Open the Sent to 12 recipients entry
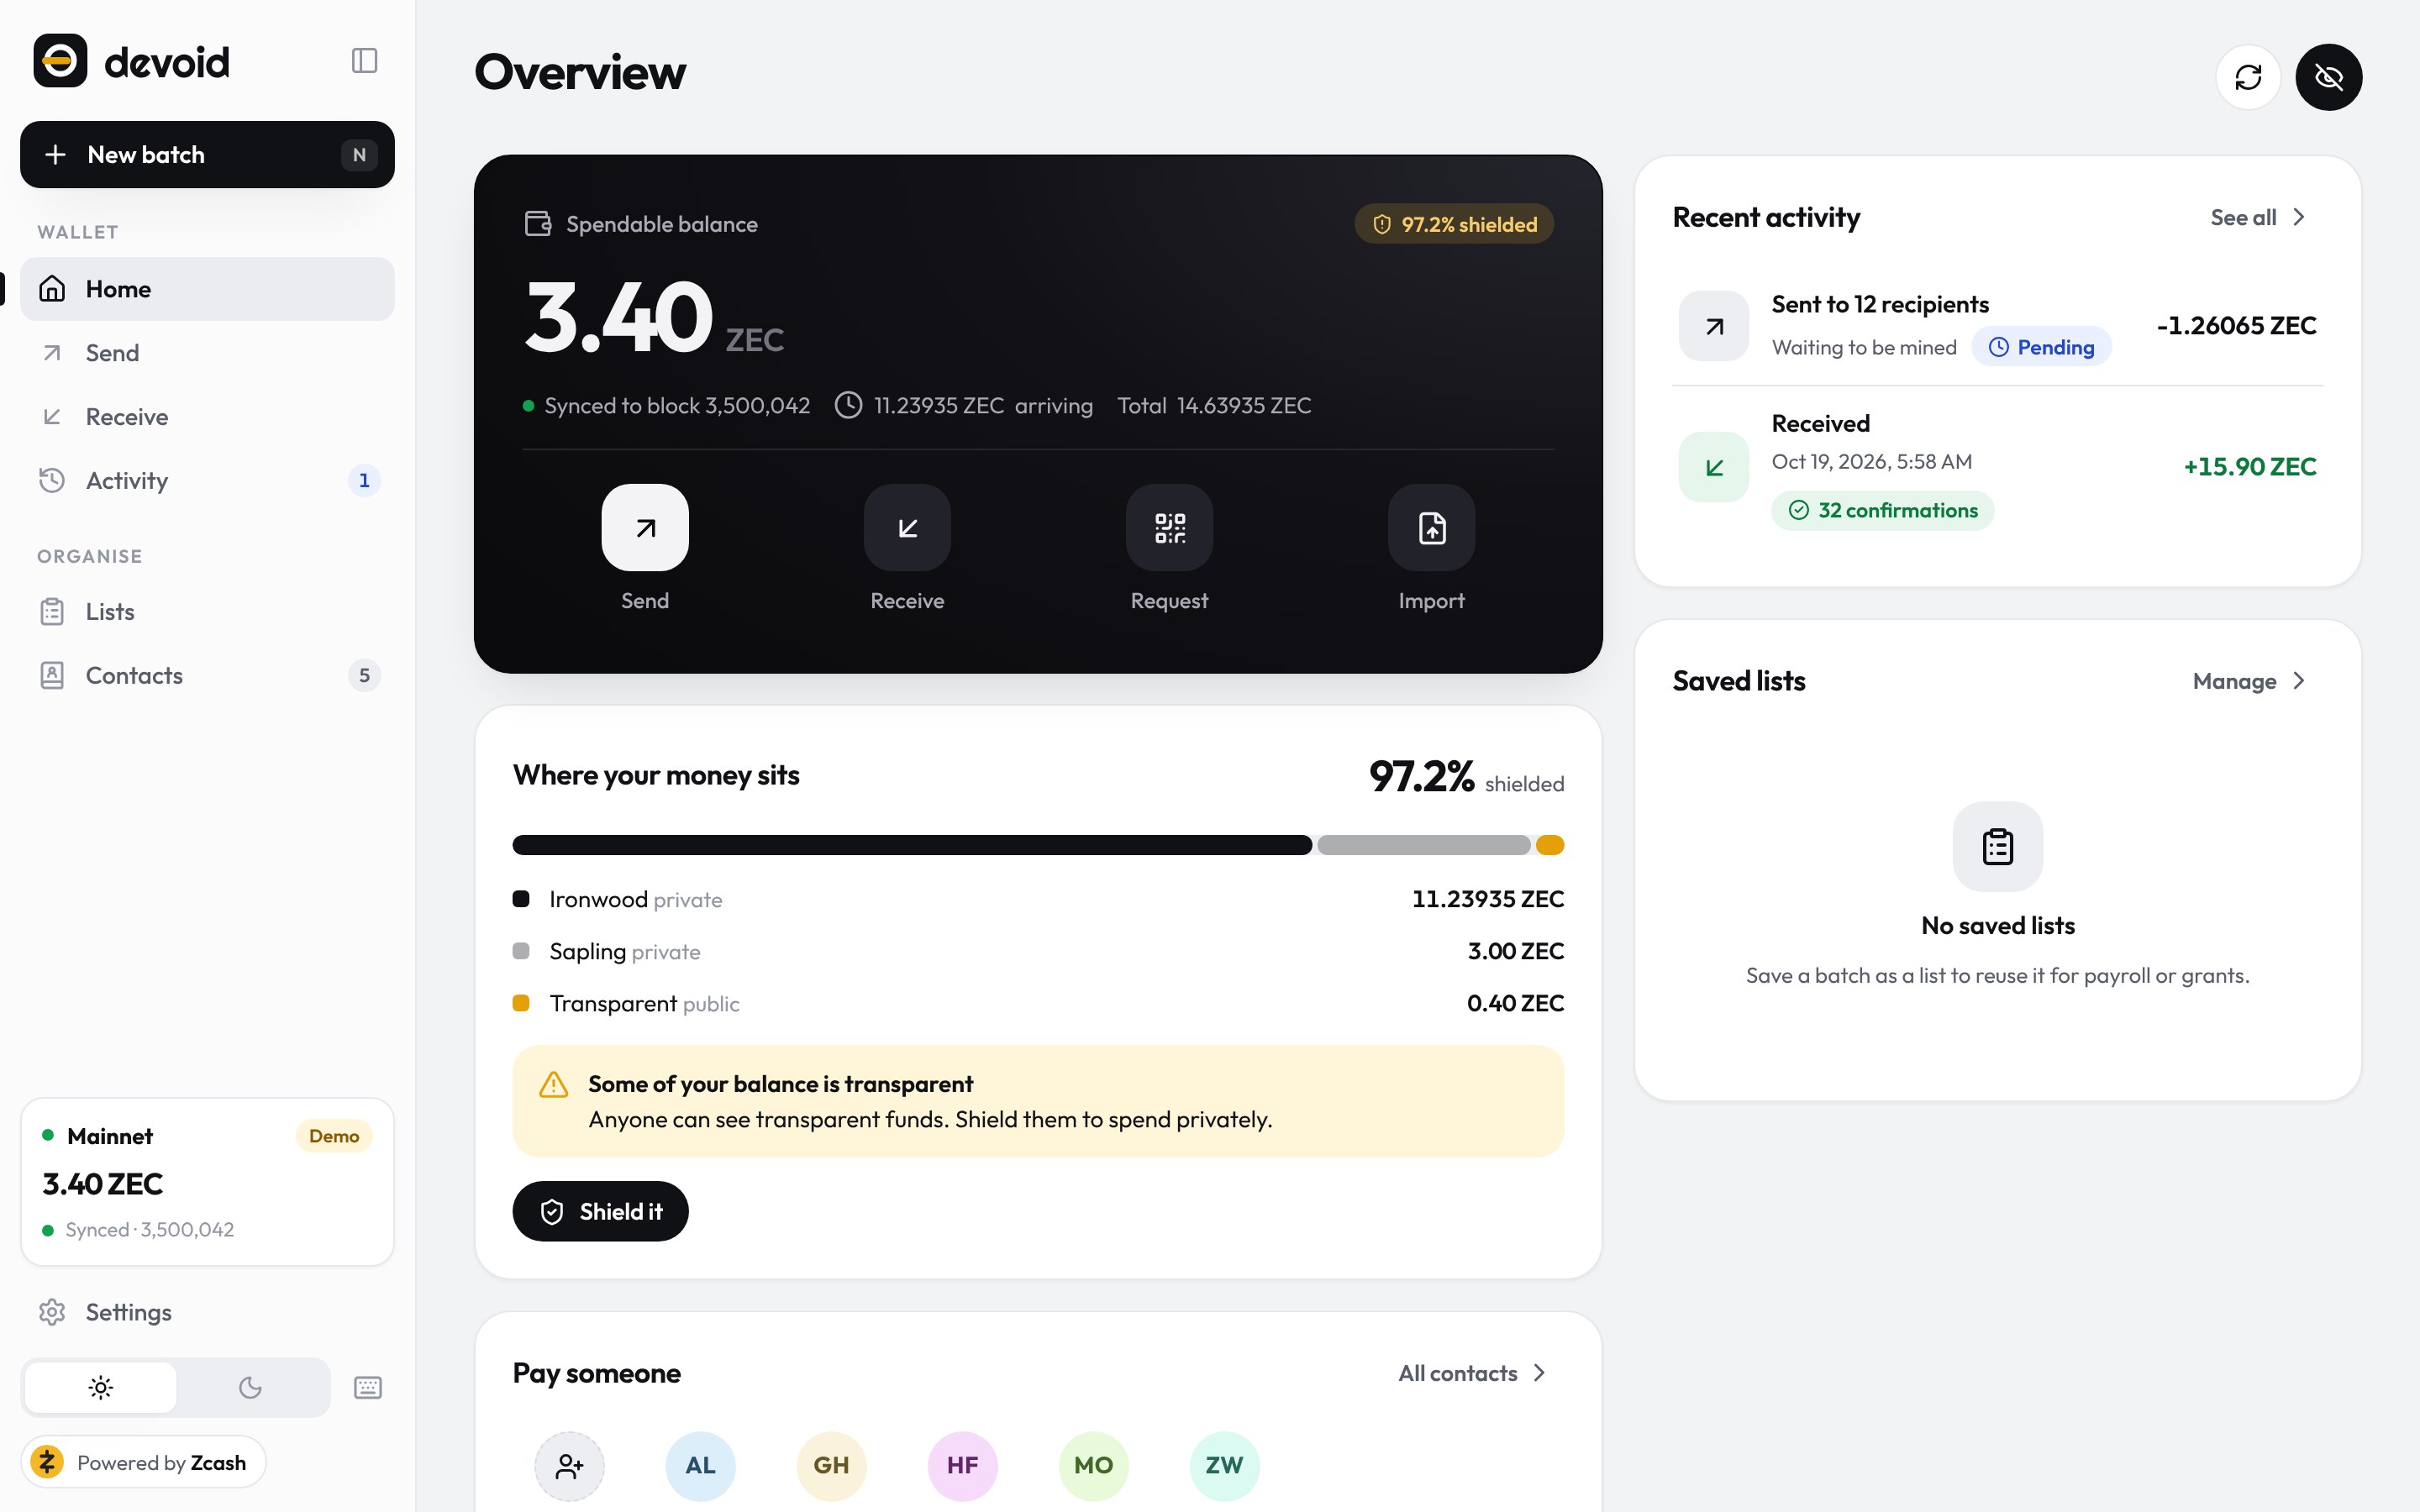 click(1998, 326)
